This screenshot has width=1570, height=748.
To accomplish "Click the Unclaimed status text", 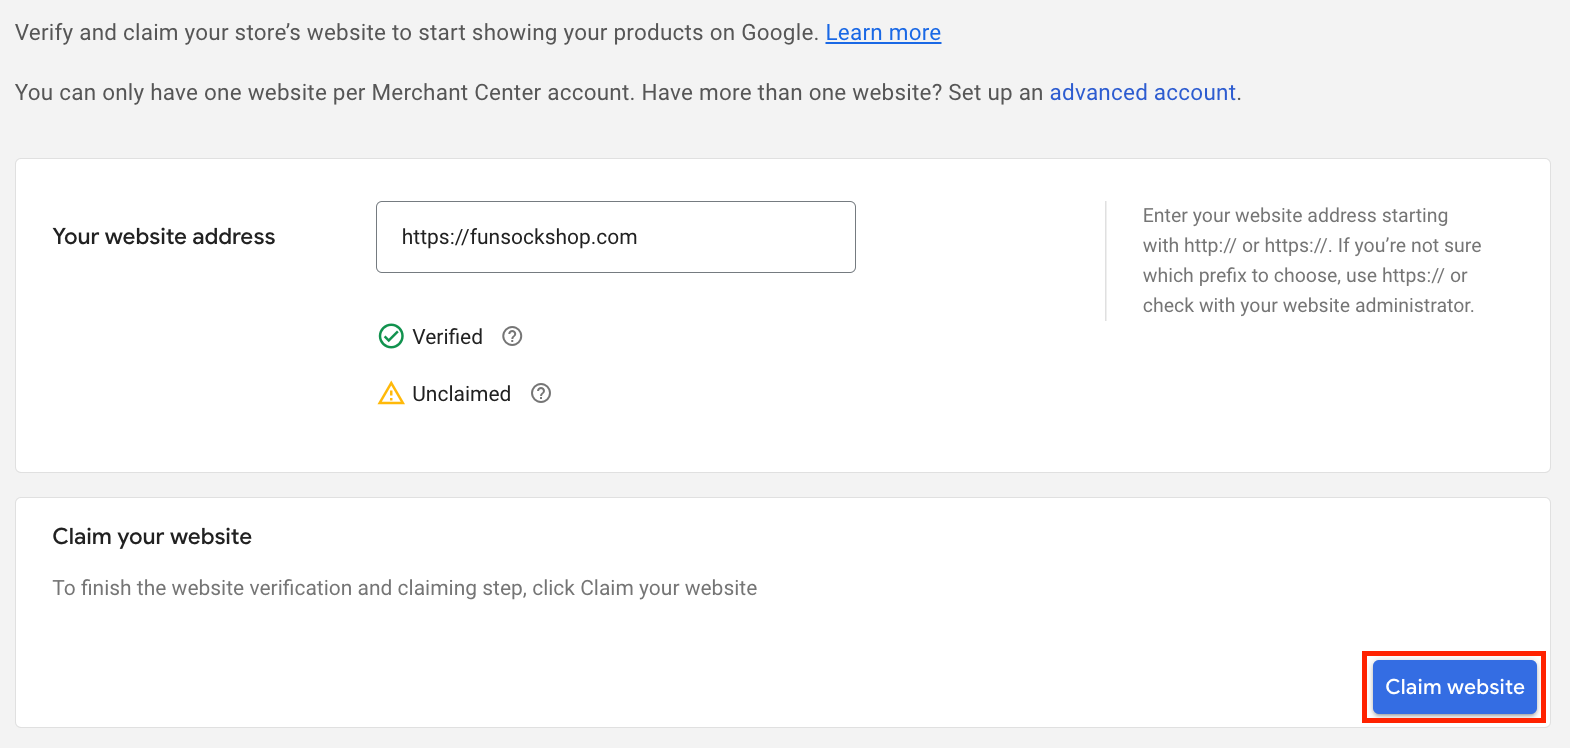I will 461,394.
